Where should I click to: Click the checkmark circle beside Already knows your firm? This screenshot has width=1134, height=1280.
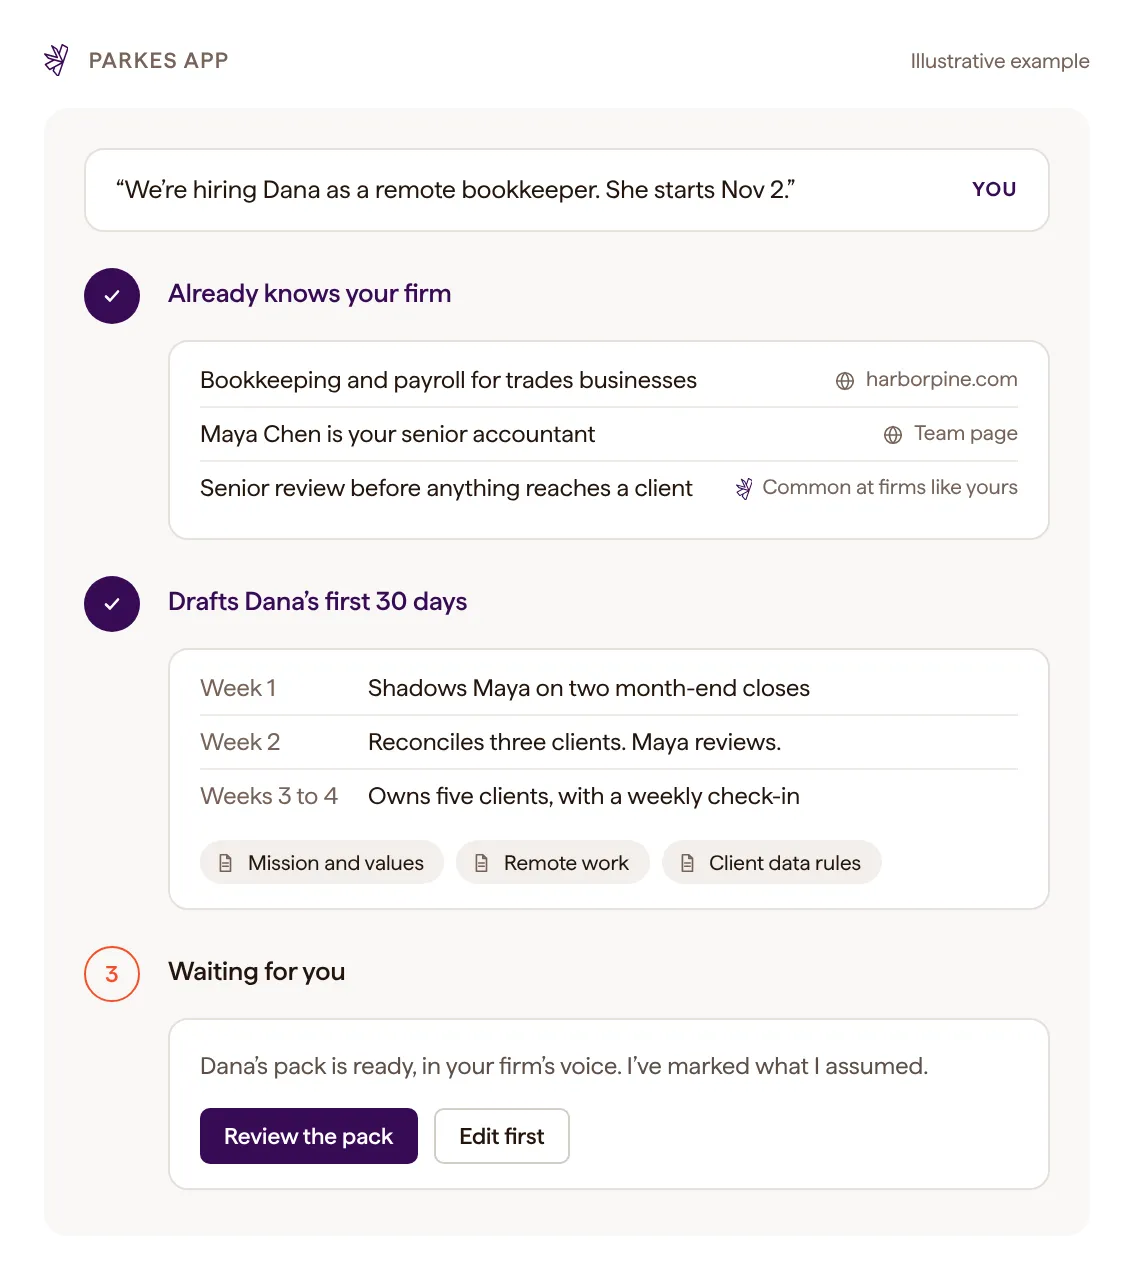[112, 296]
